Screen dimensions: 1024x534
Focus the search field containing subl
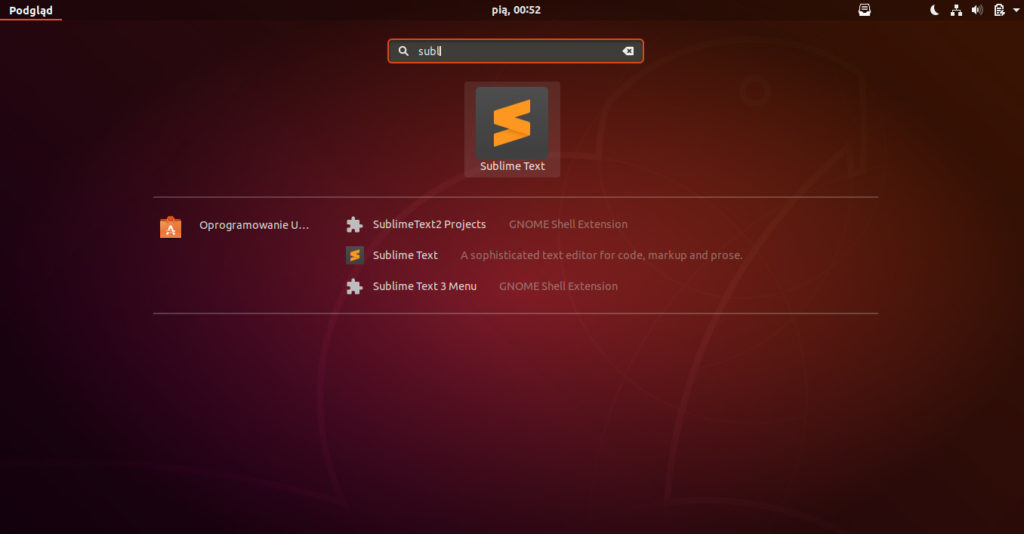coord(515,51)
